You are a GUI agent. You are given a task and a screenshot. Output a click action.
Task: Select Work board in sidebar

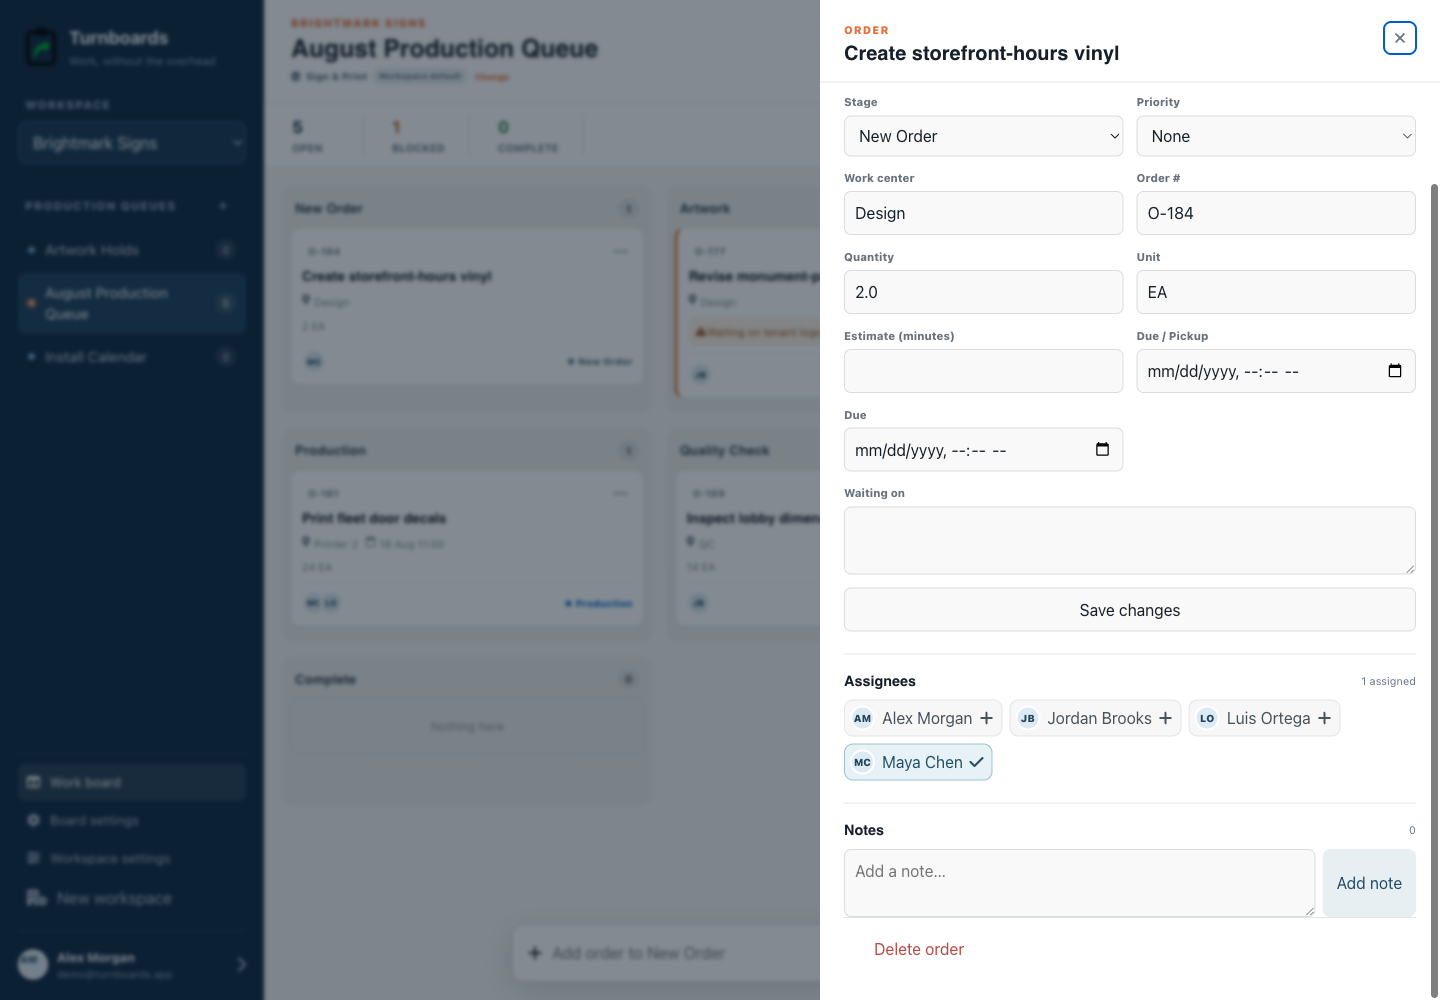tap(131, 782)
